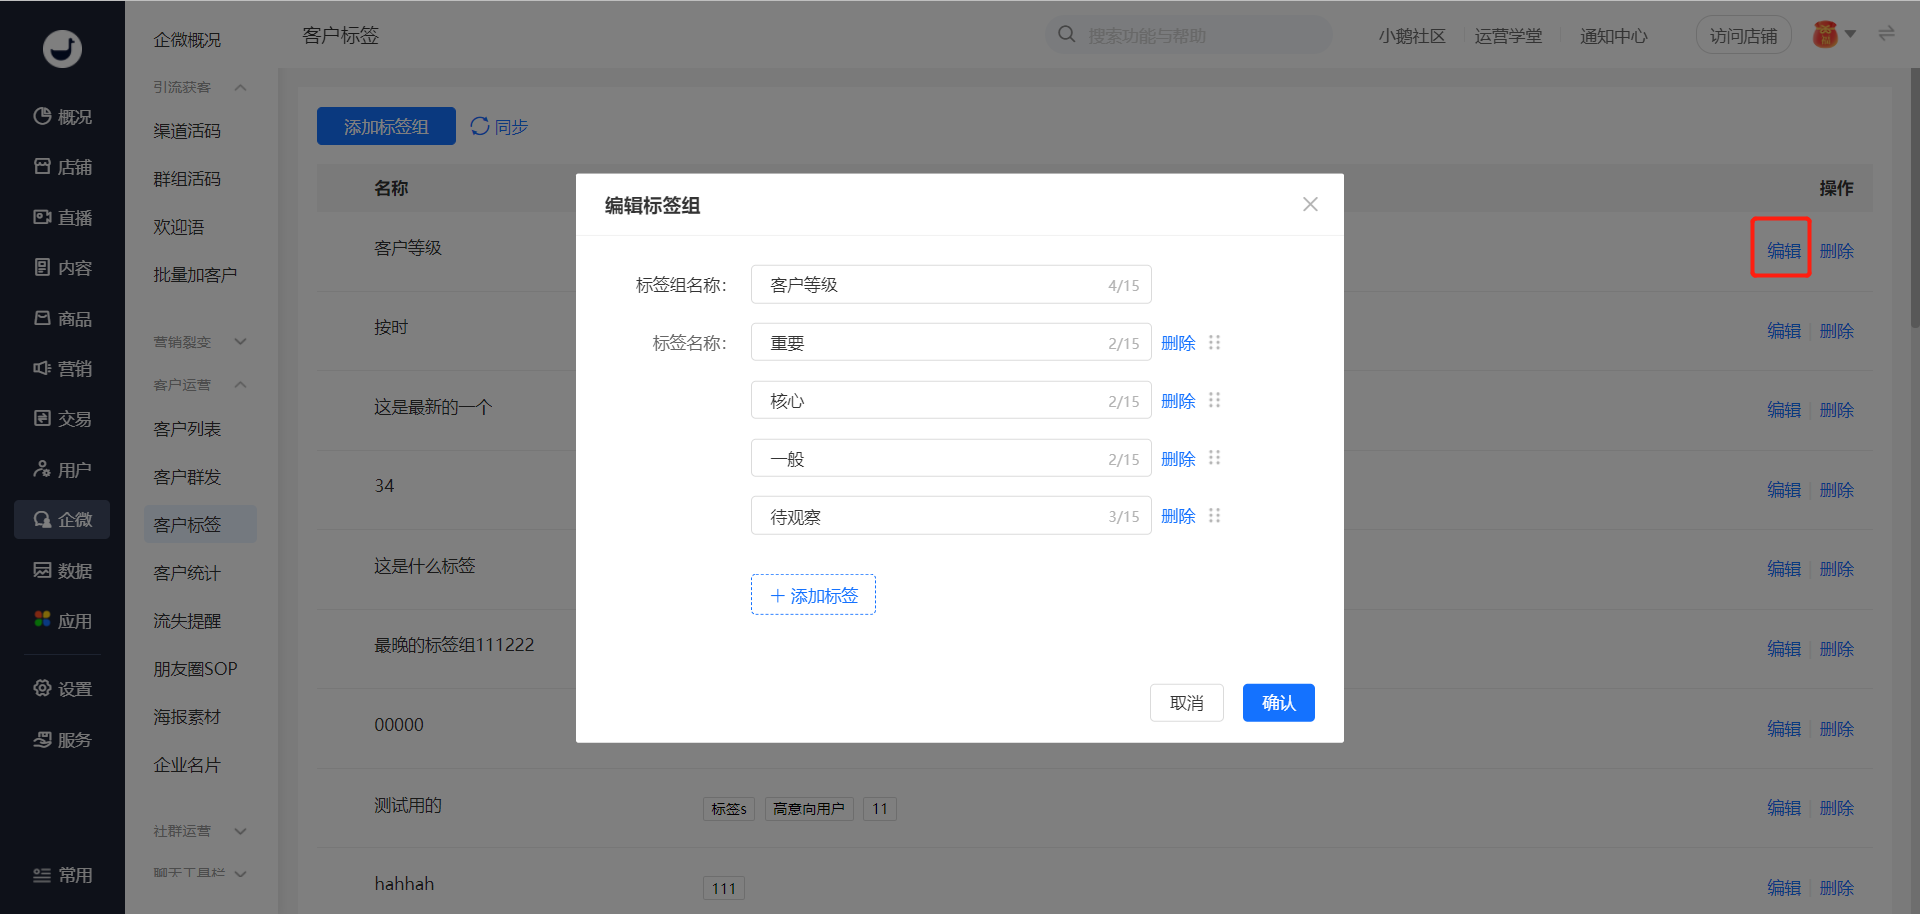Close the 编辑标签组 dialog
The image size is (1920, 914).
1310,204
